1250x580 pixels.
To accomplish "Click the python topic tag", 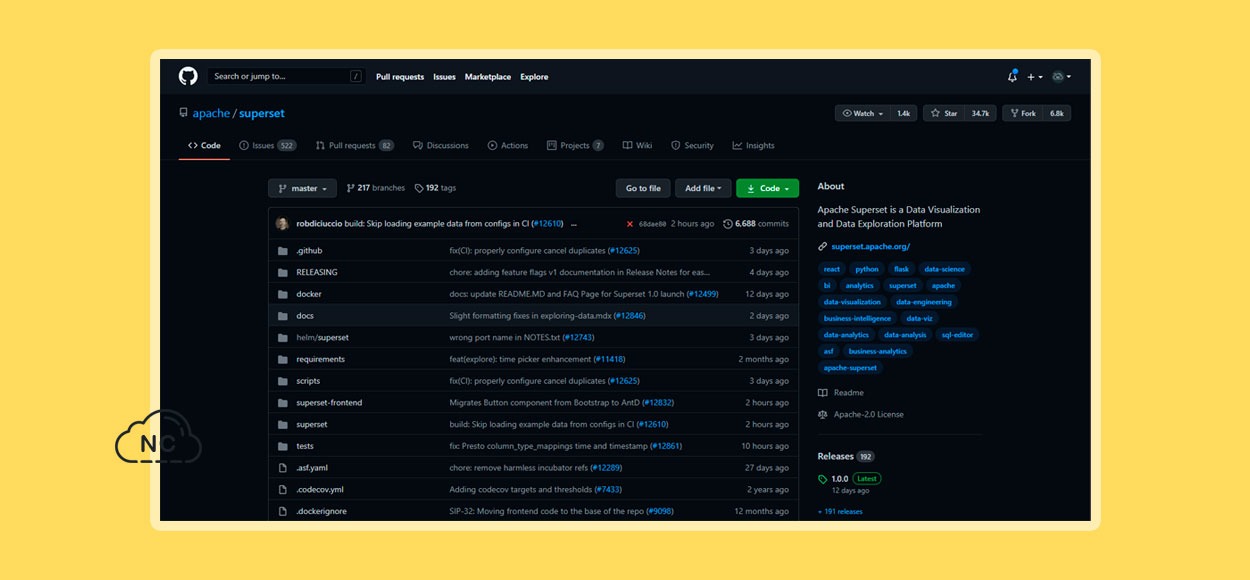I will pos(867,269).
